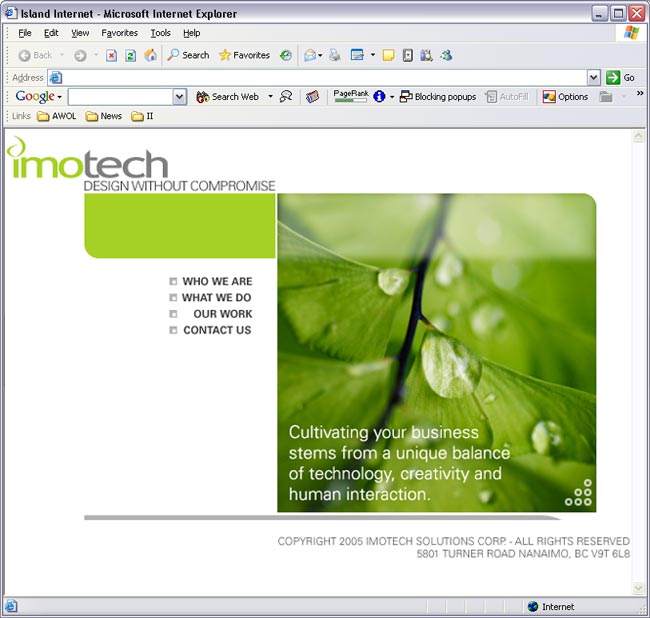Click the Forward arrow button
Viewport: 650px width, 618px height.
click(80, 55)
